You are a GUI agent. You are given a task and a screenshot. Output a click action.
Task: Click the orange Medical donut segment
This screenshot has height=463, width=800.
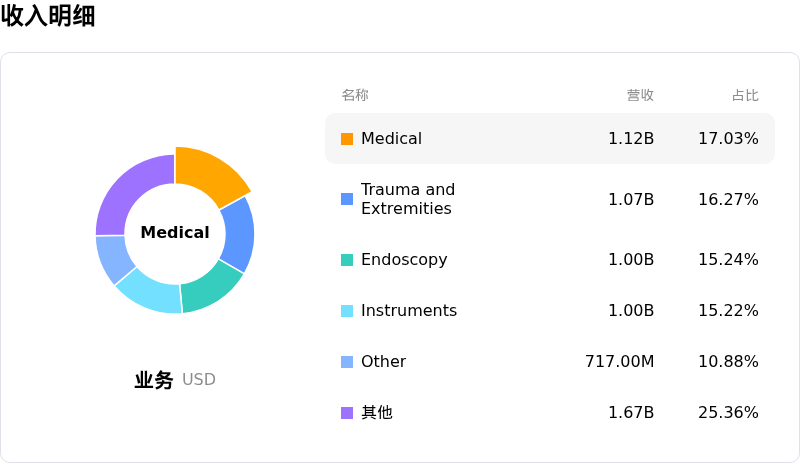pos(210,174)
